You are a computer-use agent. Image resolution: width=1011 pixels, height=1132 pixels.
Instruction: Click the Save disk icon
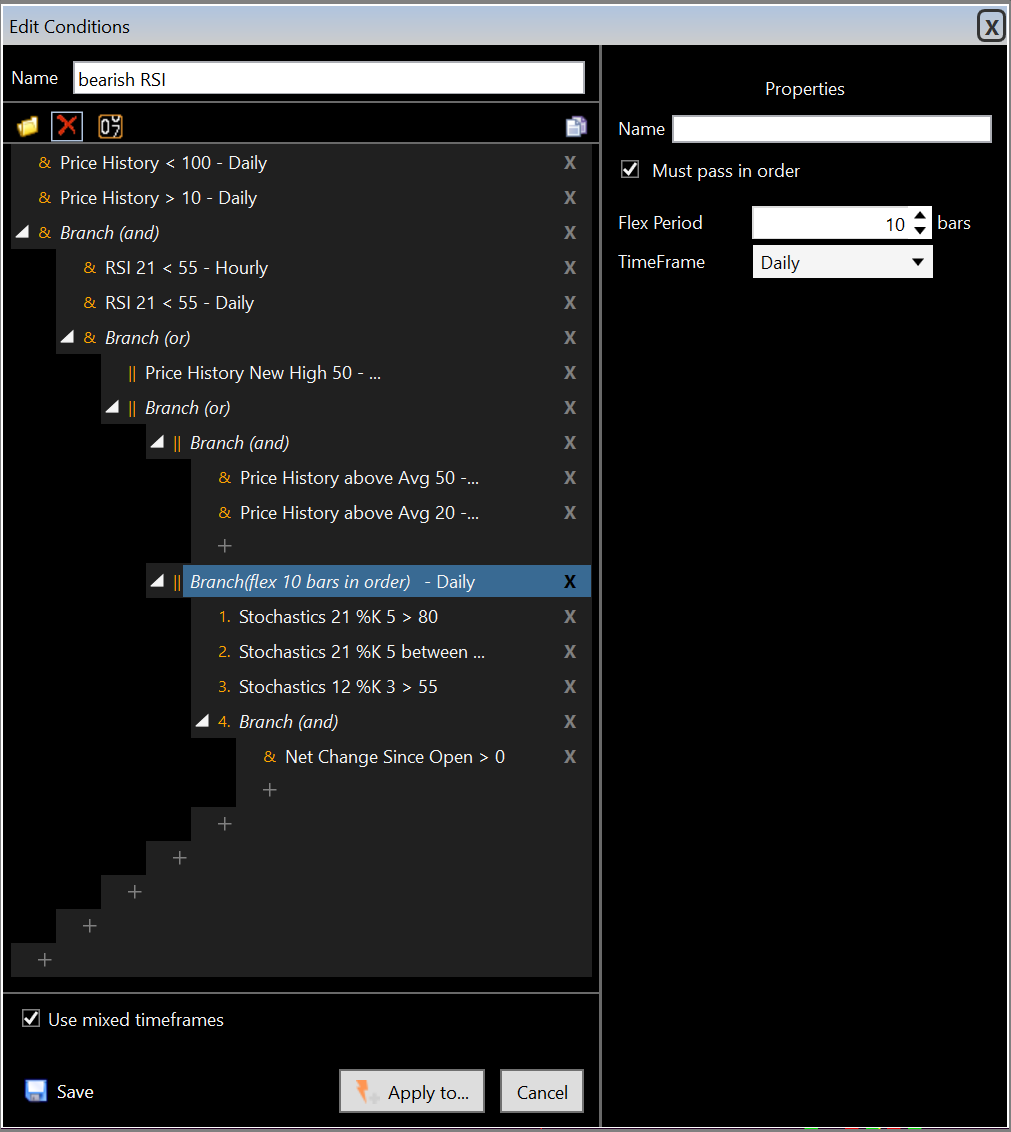pos(36,1091)
